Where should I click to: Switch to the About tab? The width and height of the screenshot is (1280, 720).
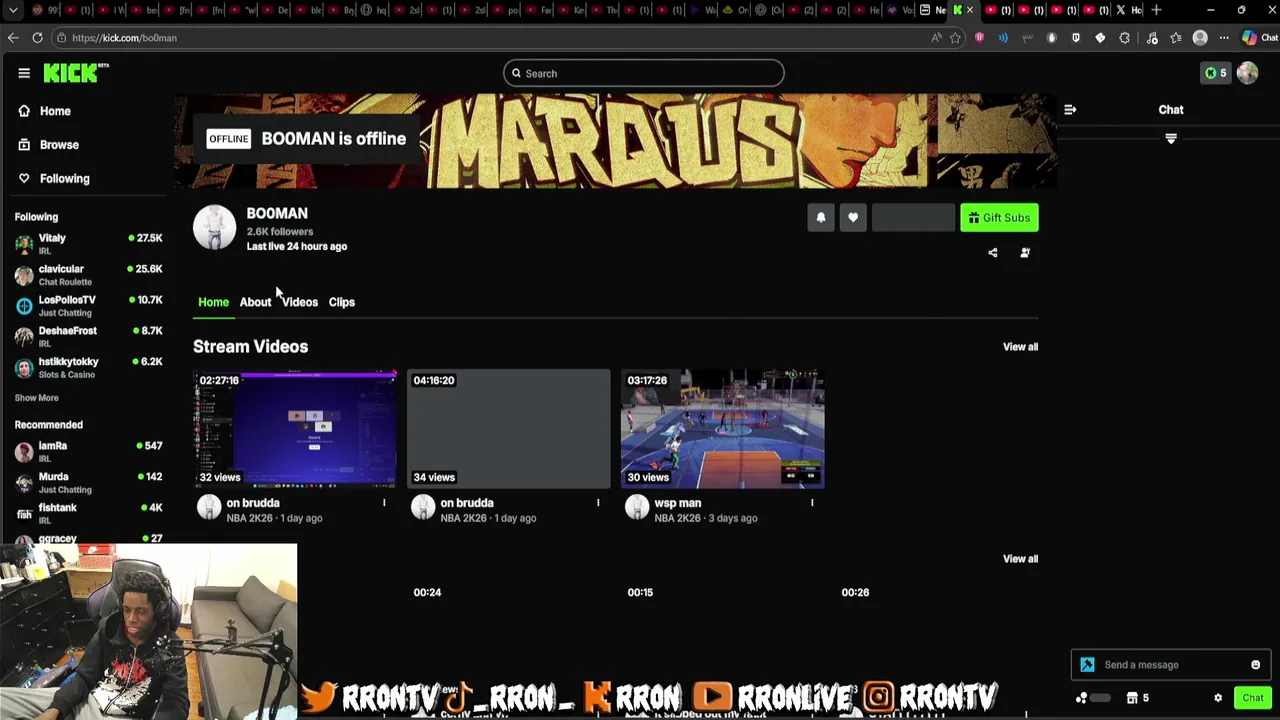[255, 302]
